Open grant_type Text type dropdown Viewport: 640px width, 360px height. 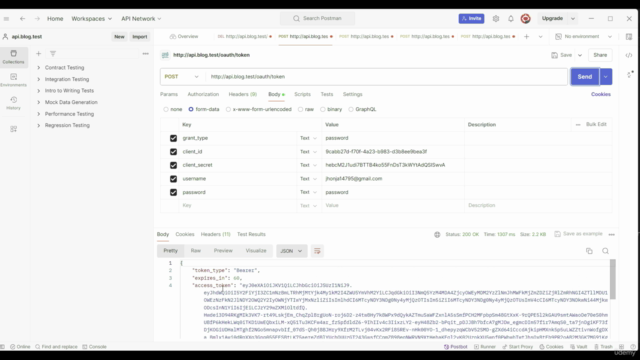pos(308,138)
